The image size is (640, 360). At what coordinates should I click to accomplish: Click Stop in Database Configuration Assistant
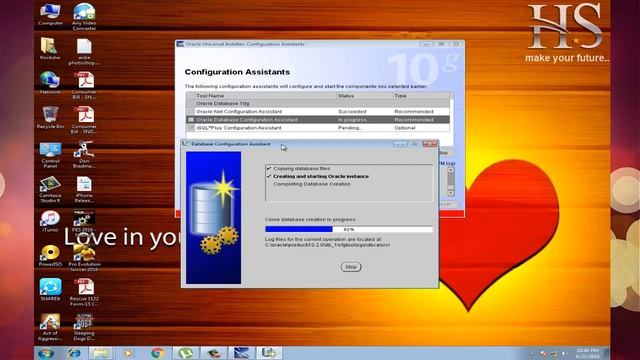point(351,267)
